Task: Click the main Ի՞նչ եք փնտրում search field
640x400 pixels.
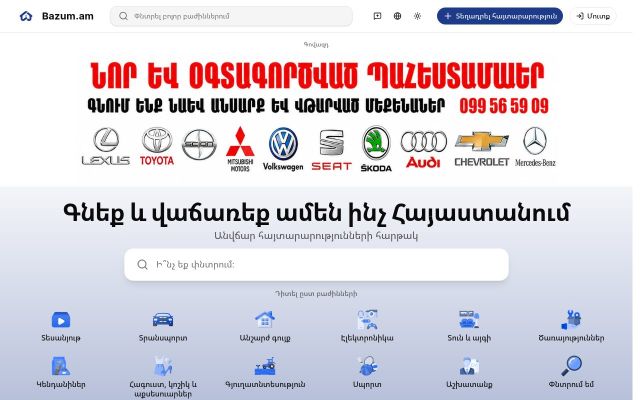Action: [x=316, y=265]
